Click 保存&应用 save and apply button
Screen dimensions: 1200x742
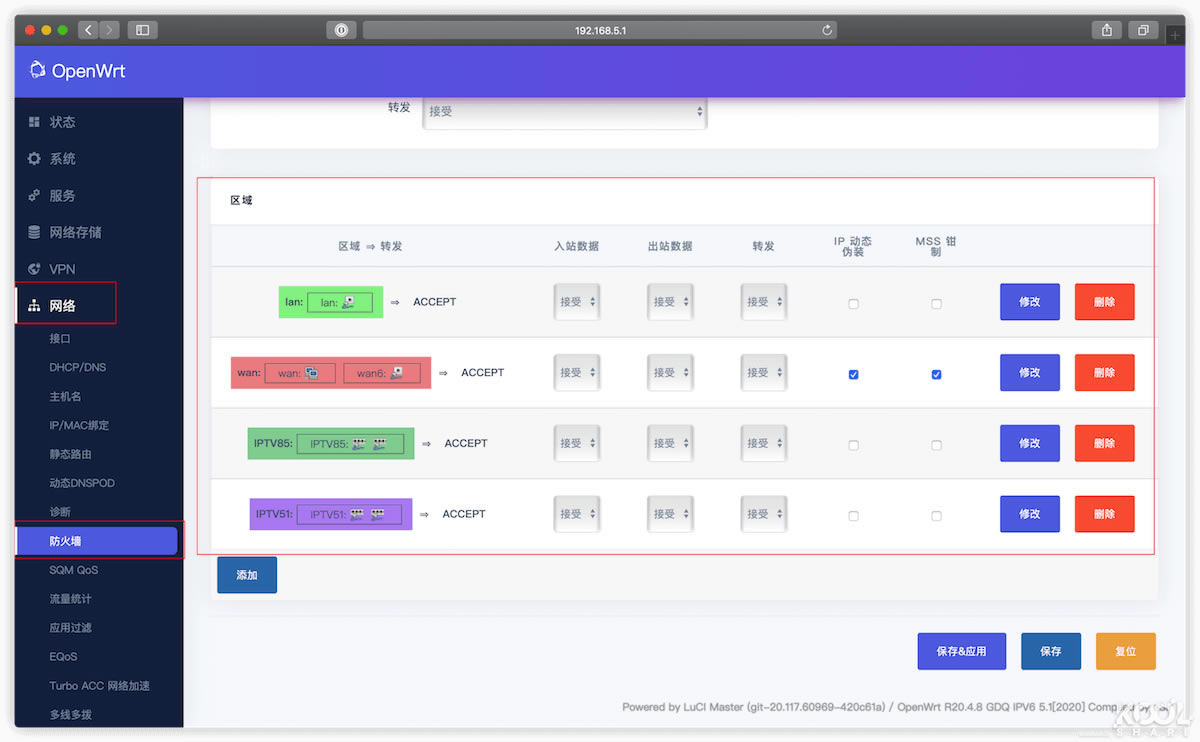[x=961, y=651]
